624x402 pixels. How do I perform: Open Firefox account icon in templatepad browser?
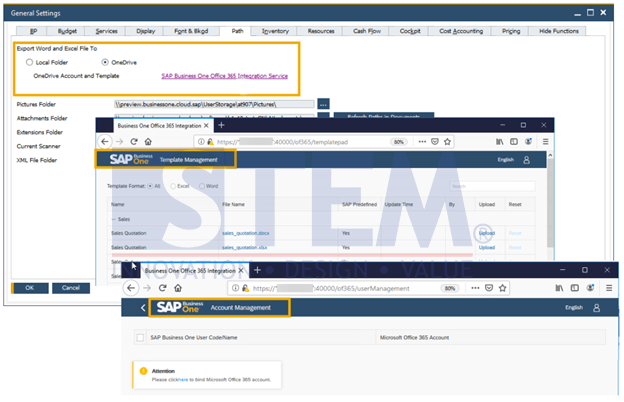point(528,142)
